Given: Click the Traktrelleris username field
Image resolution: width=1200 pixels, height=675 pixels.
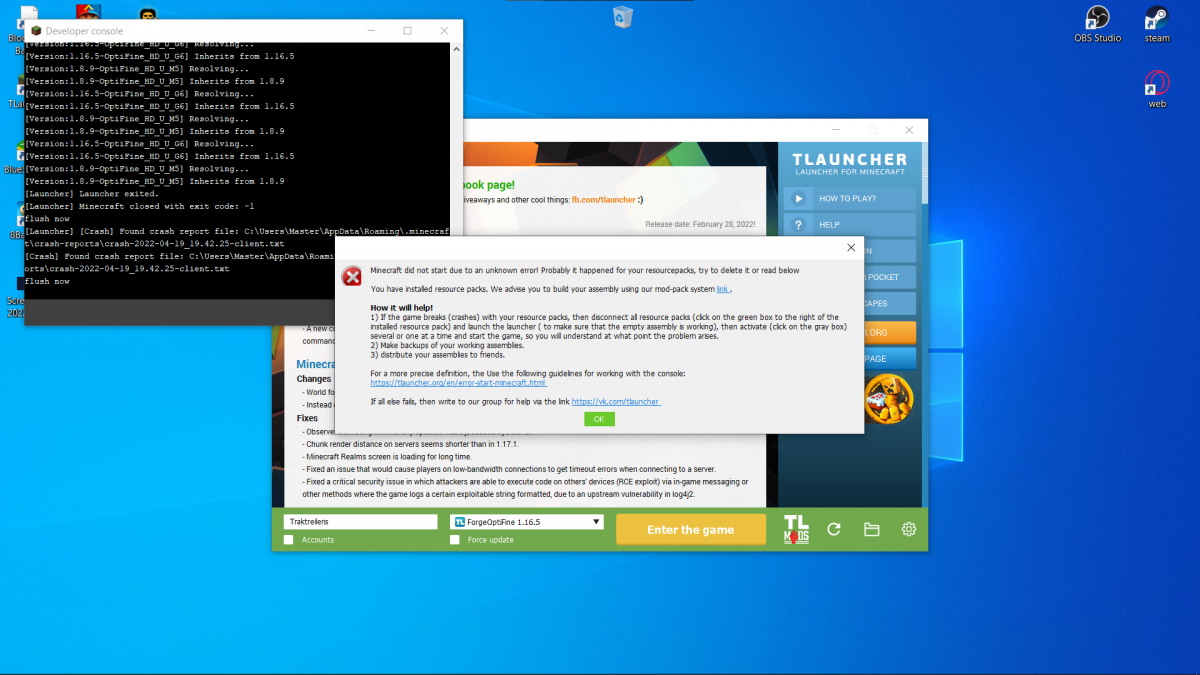Looking at the screenshot, I should point(361,521).
